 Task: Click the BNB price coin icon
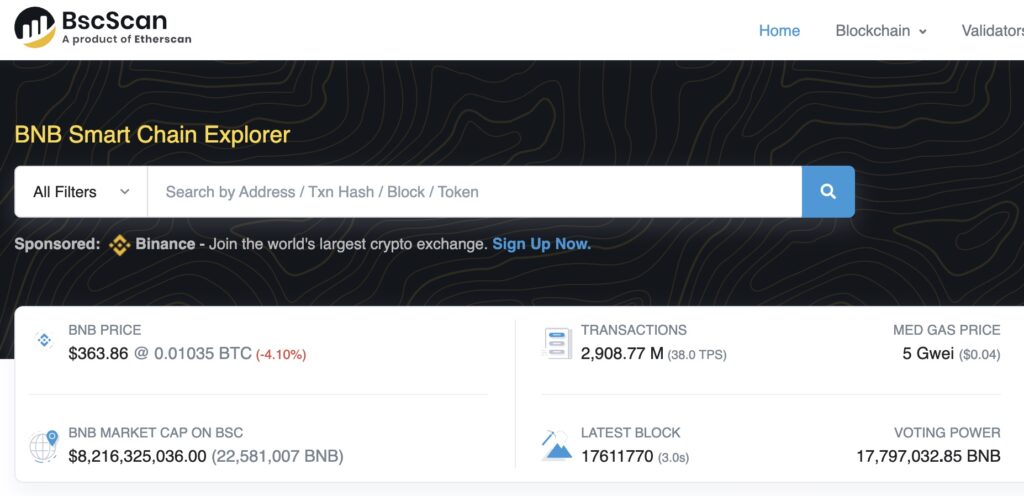44,339
